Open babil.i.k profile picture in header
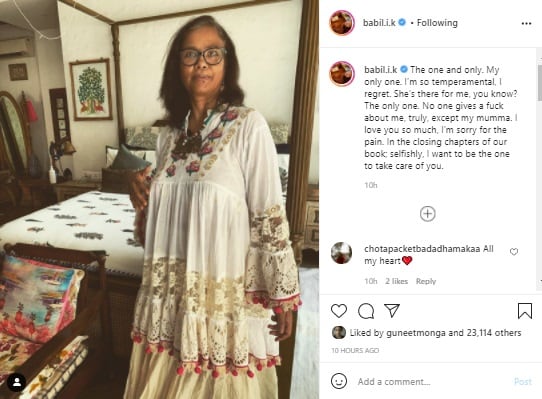This screenshot has width=542, height=399. click(x=342, y=23)
